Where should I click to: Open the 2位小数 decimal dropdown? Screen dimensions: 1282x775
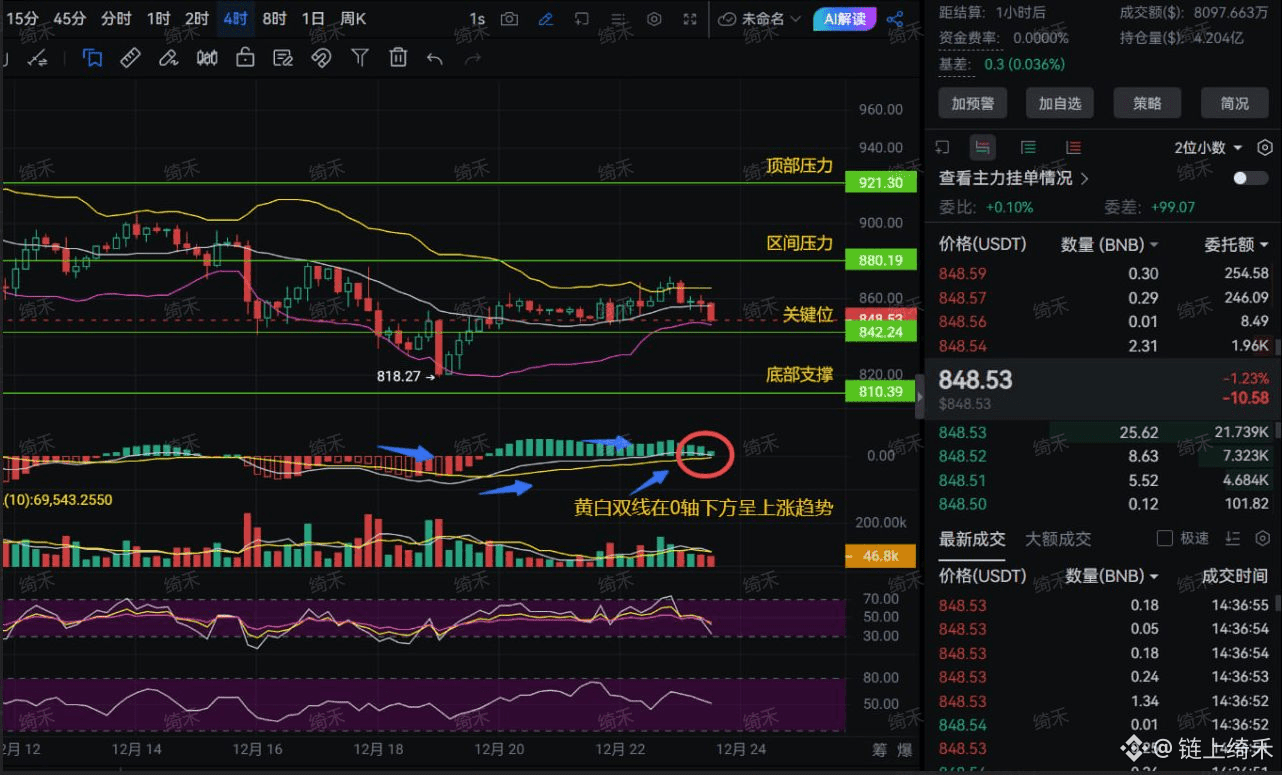[x=1208, y=148]
